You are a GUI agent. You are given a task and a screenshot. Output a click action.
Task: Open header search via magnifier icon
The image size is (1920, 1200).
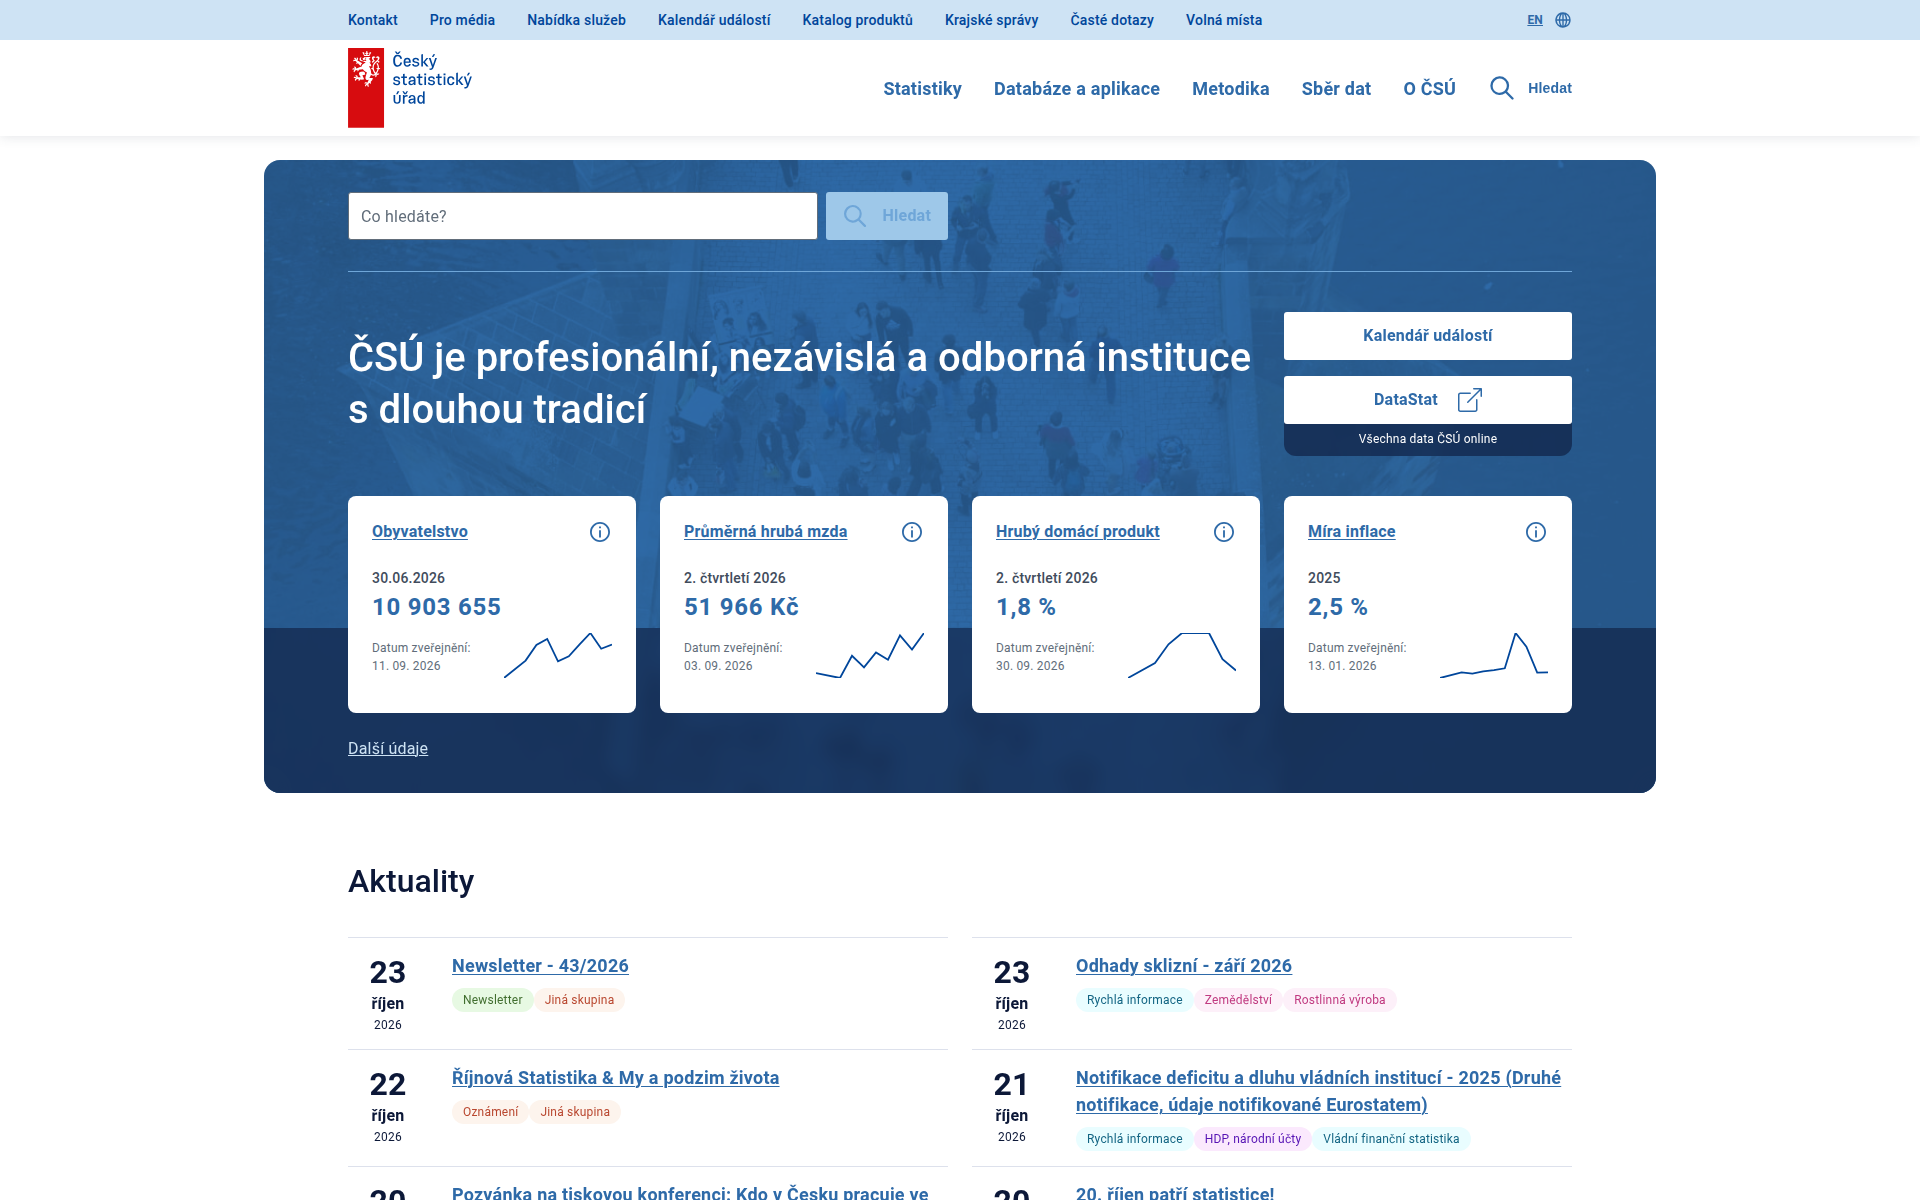pos(1501,88)
